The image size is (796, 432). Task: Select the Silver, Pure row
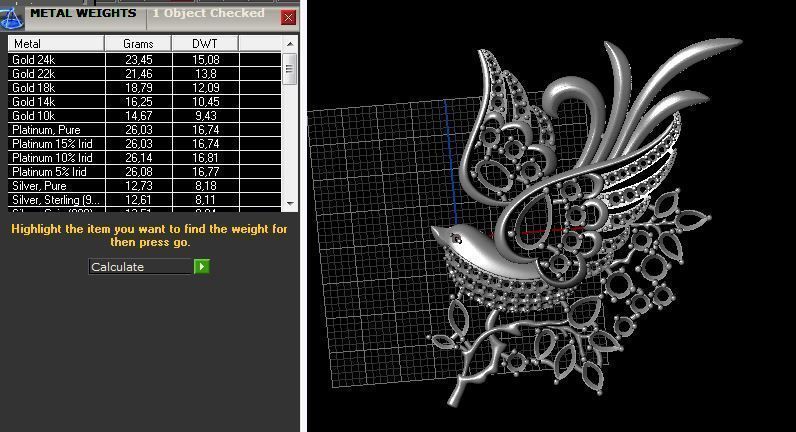coord(145,186)
